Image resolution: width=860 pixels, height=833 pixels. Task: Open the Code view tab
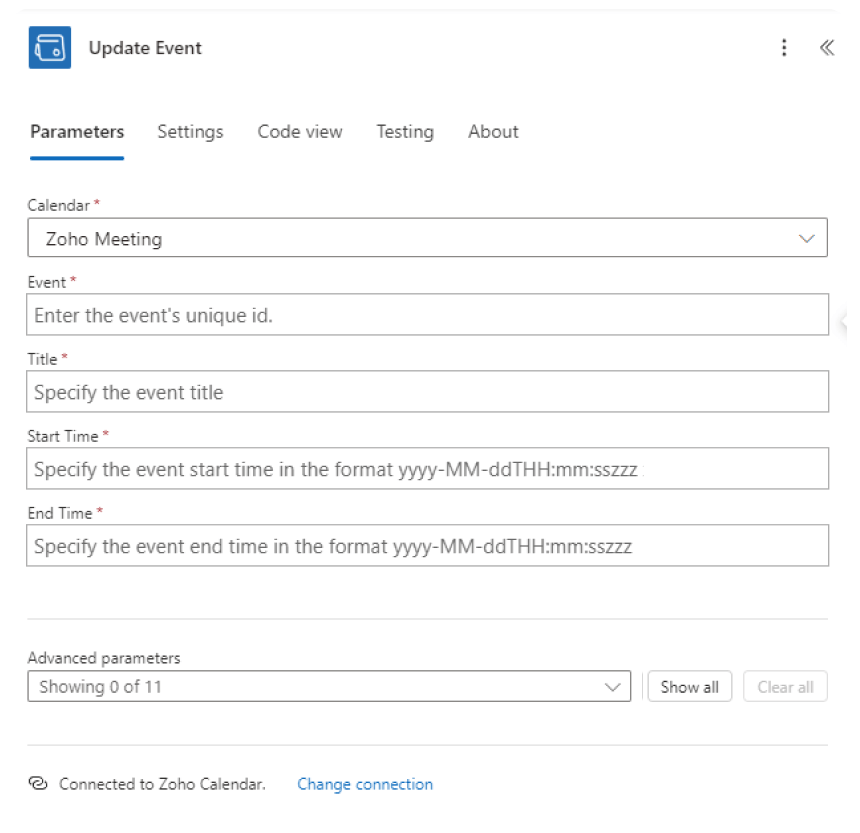pyautogui.click(x=300, y=132)
